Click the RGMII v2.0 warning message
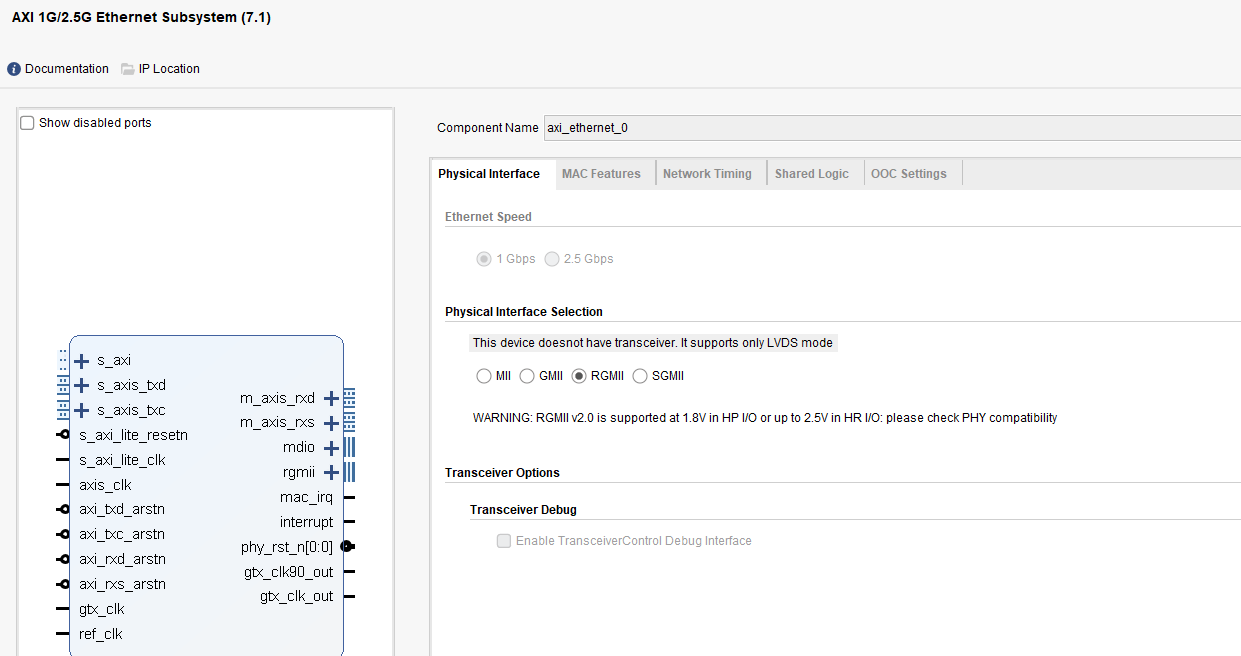 click(765, 418)
